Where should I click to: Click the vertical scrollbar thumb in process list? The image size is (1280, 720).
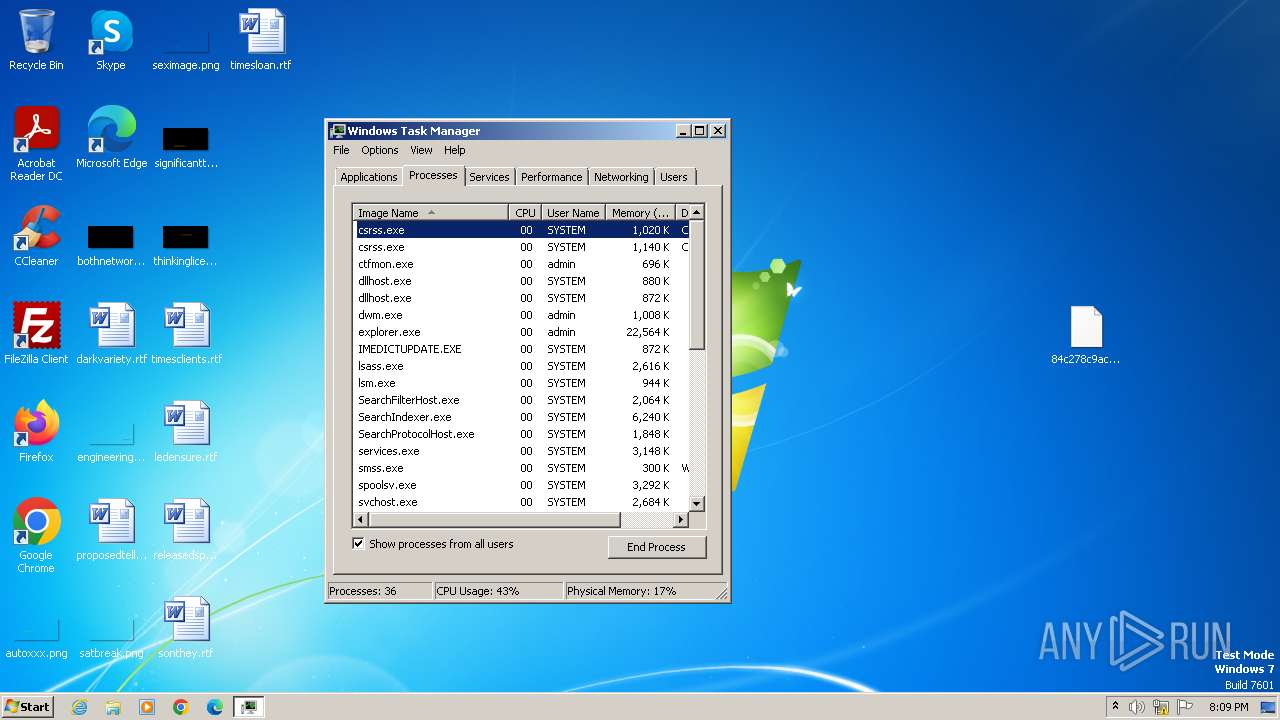(697, 284)
